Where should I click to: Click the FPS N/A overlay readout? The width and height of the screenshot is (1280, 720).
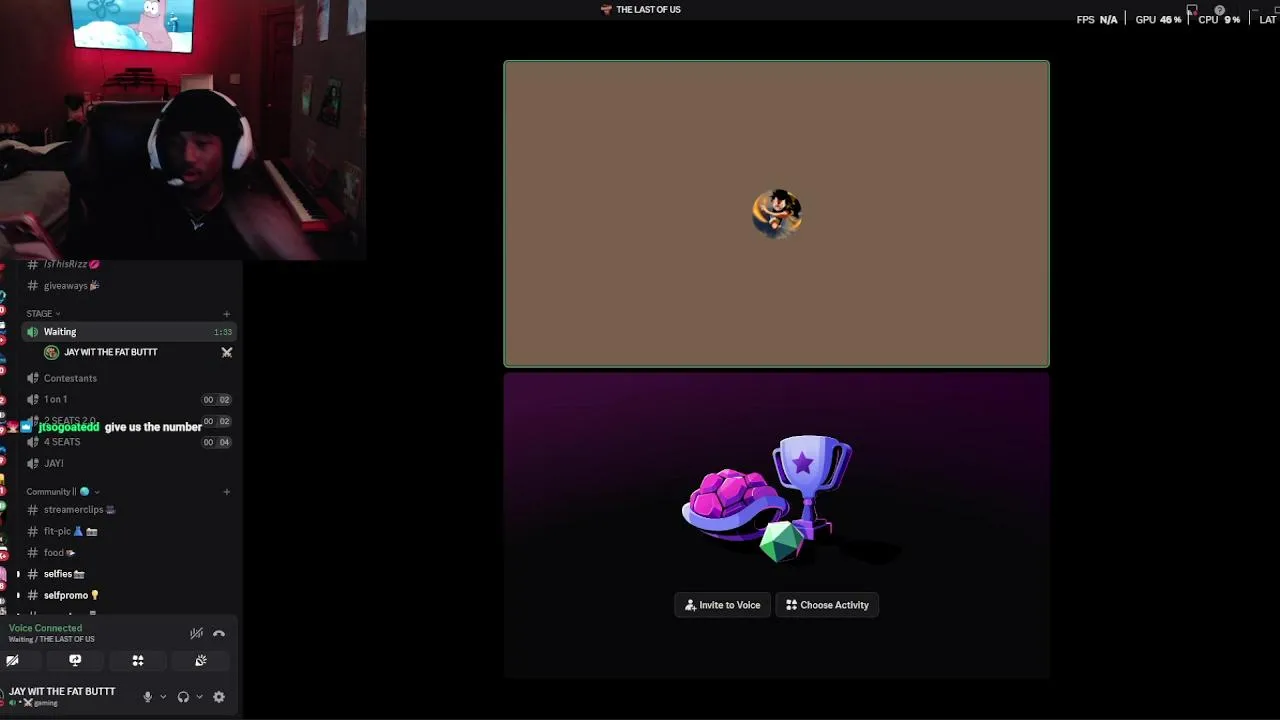1097,19
